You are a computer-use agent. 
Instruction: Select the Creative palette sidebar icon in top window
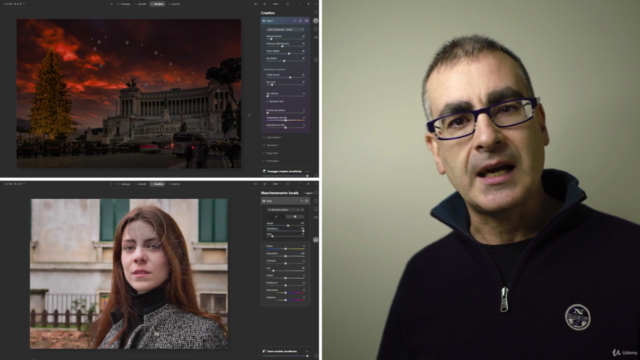(x=316, y=21)
